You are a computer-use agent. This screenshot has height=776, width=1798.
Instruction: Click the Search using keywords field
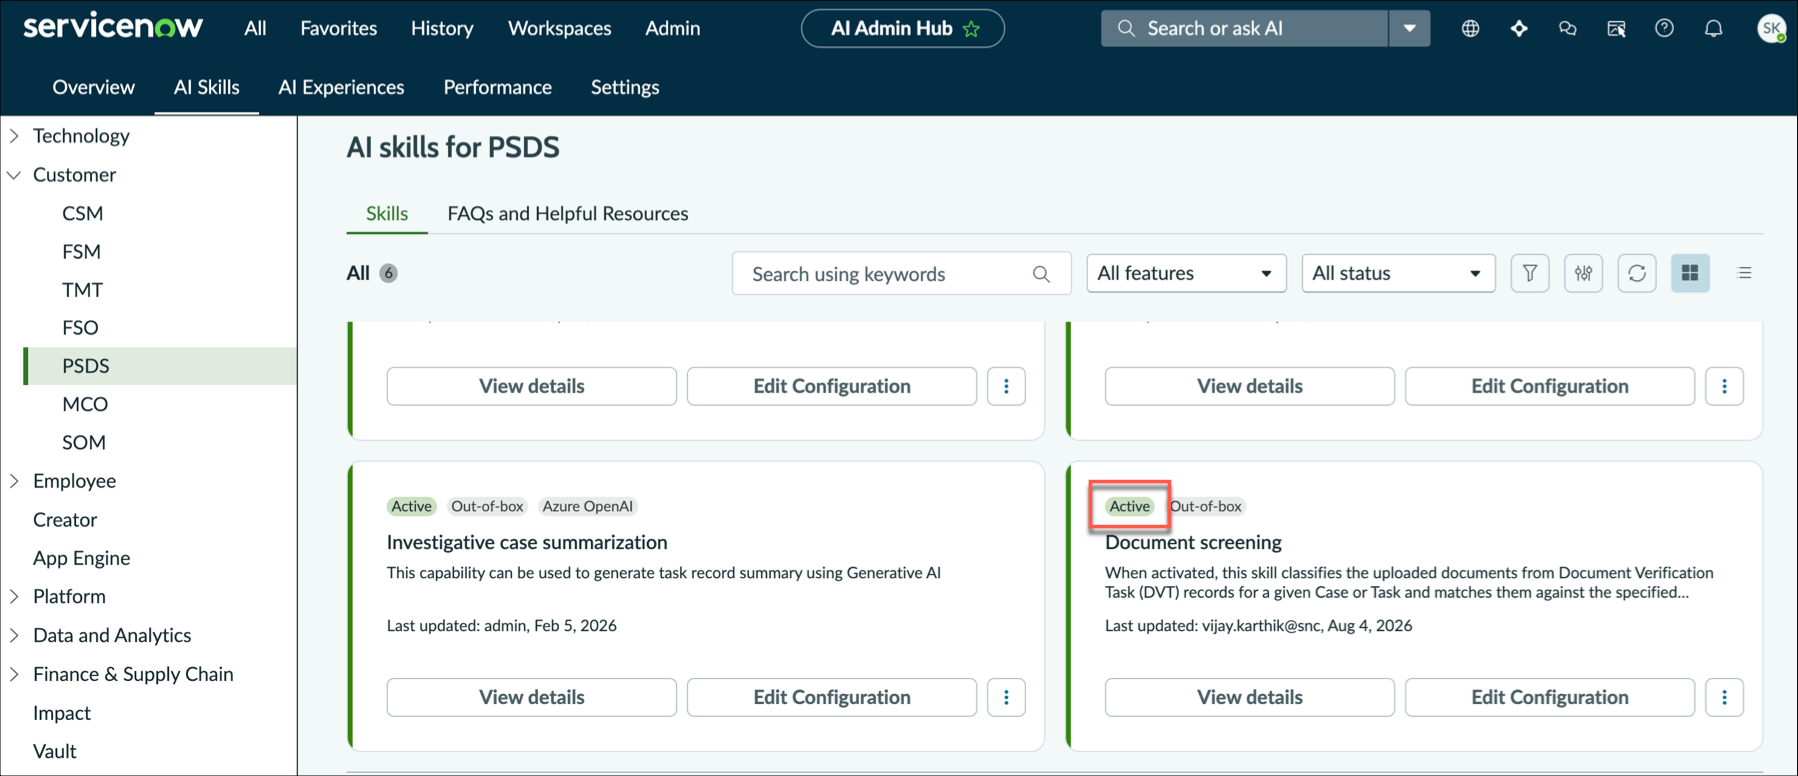901,273
